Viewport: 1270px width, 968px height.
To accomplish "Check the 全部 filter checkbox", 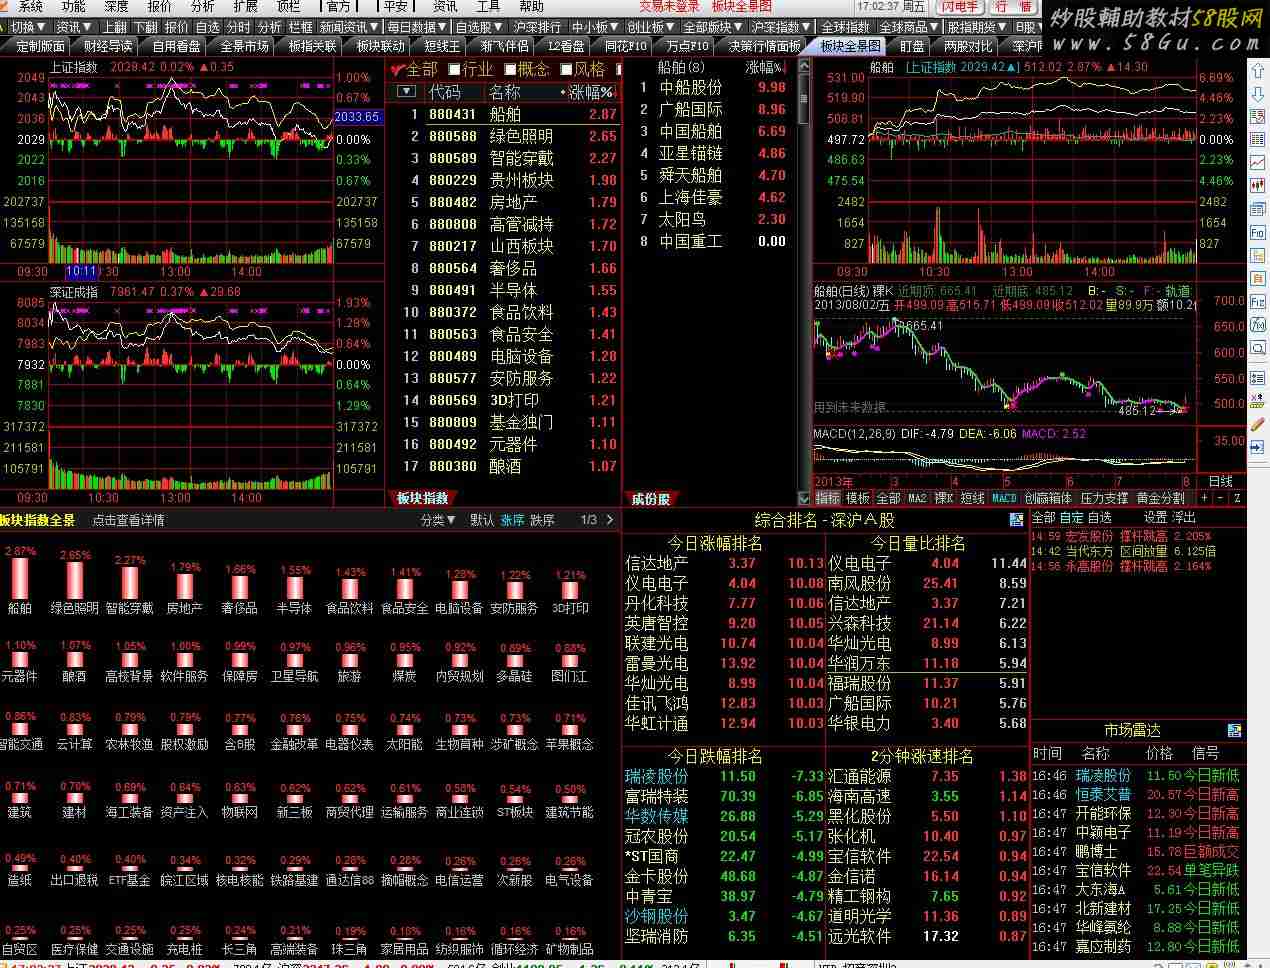I will 398,70.
